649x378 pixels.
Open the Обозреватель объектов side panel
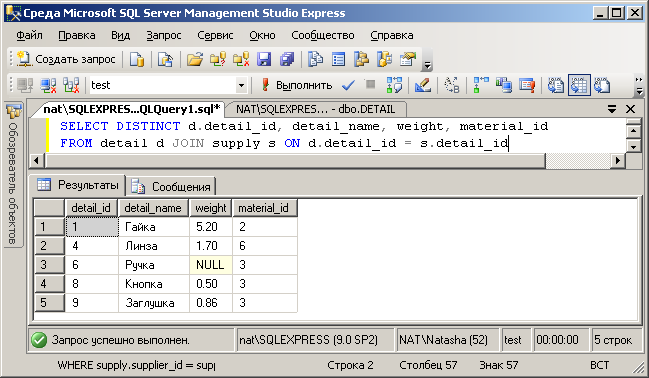pyautogui.click(x=13, y=176)
